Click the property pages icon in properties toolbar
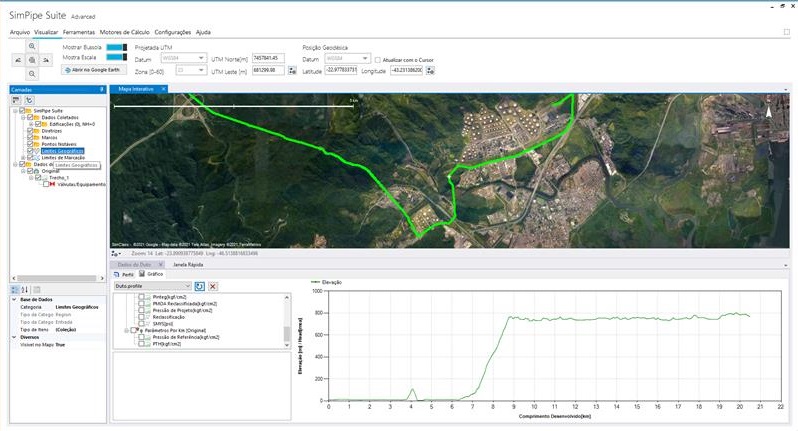 pyautogui.click(x=37, y=290)
